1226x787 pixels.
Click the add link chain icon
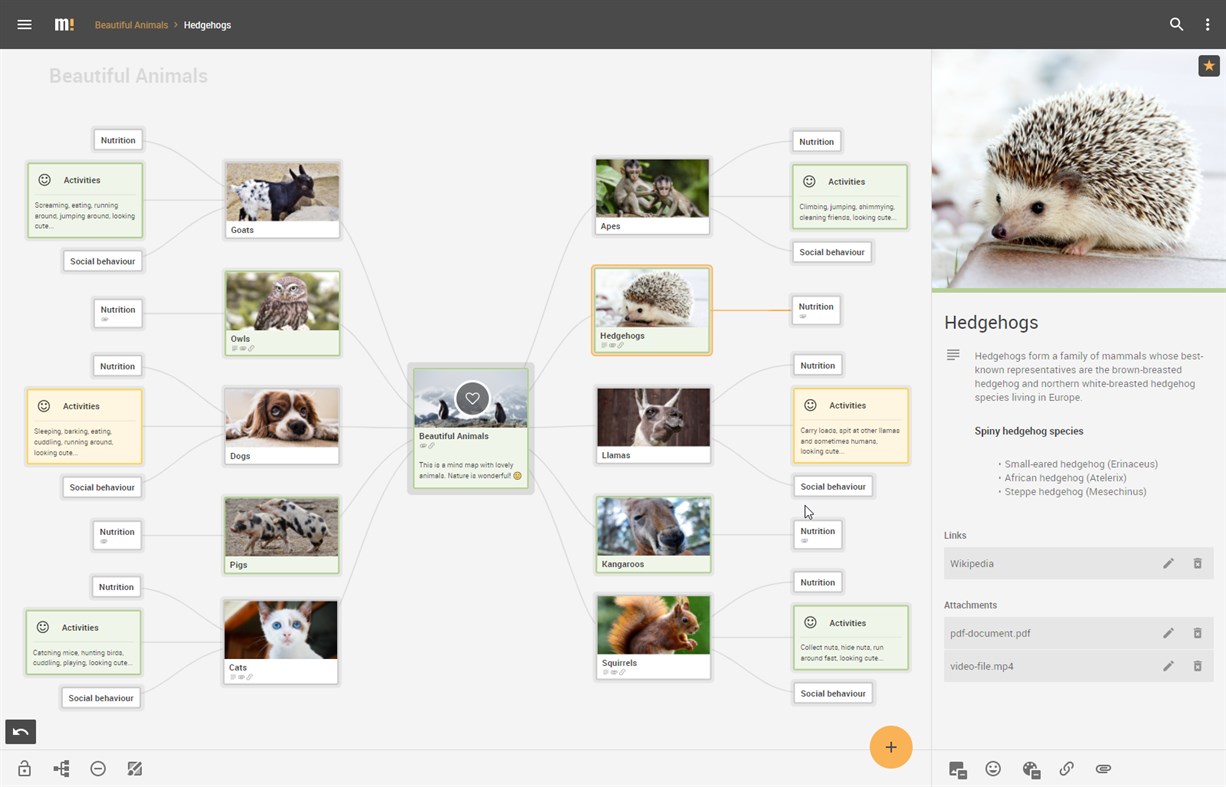1067,769
